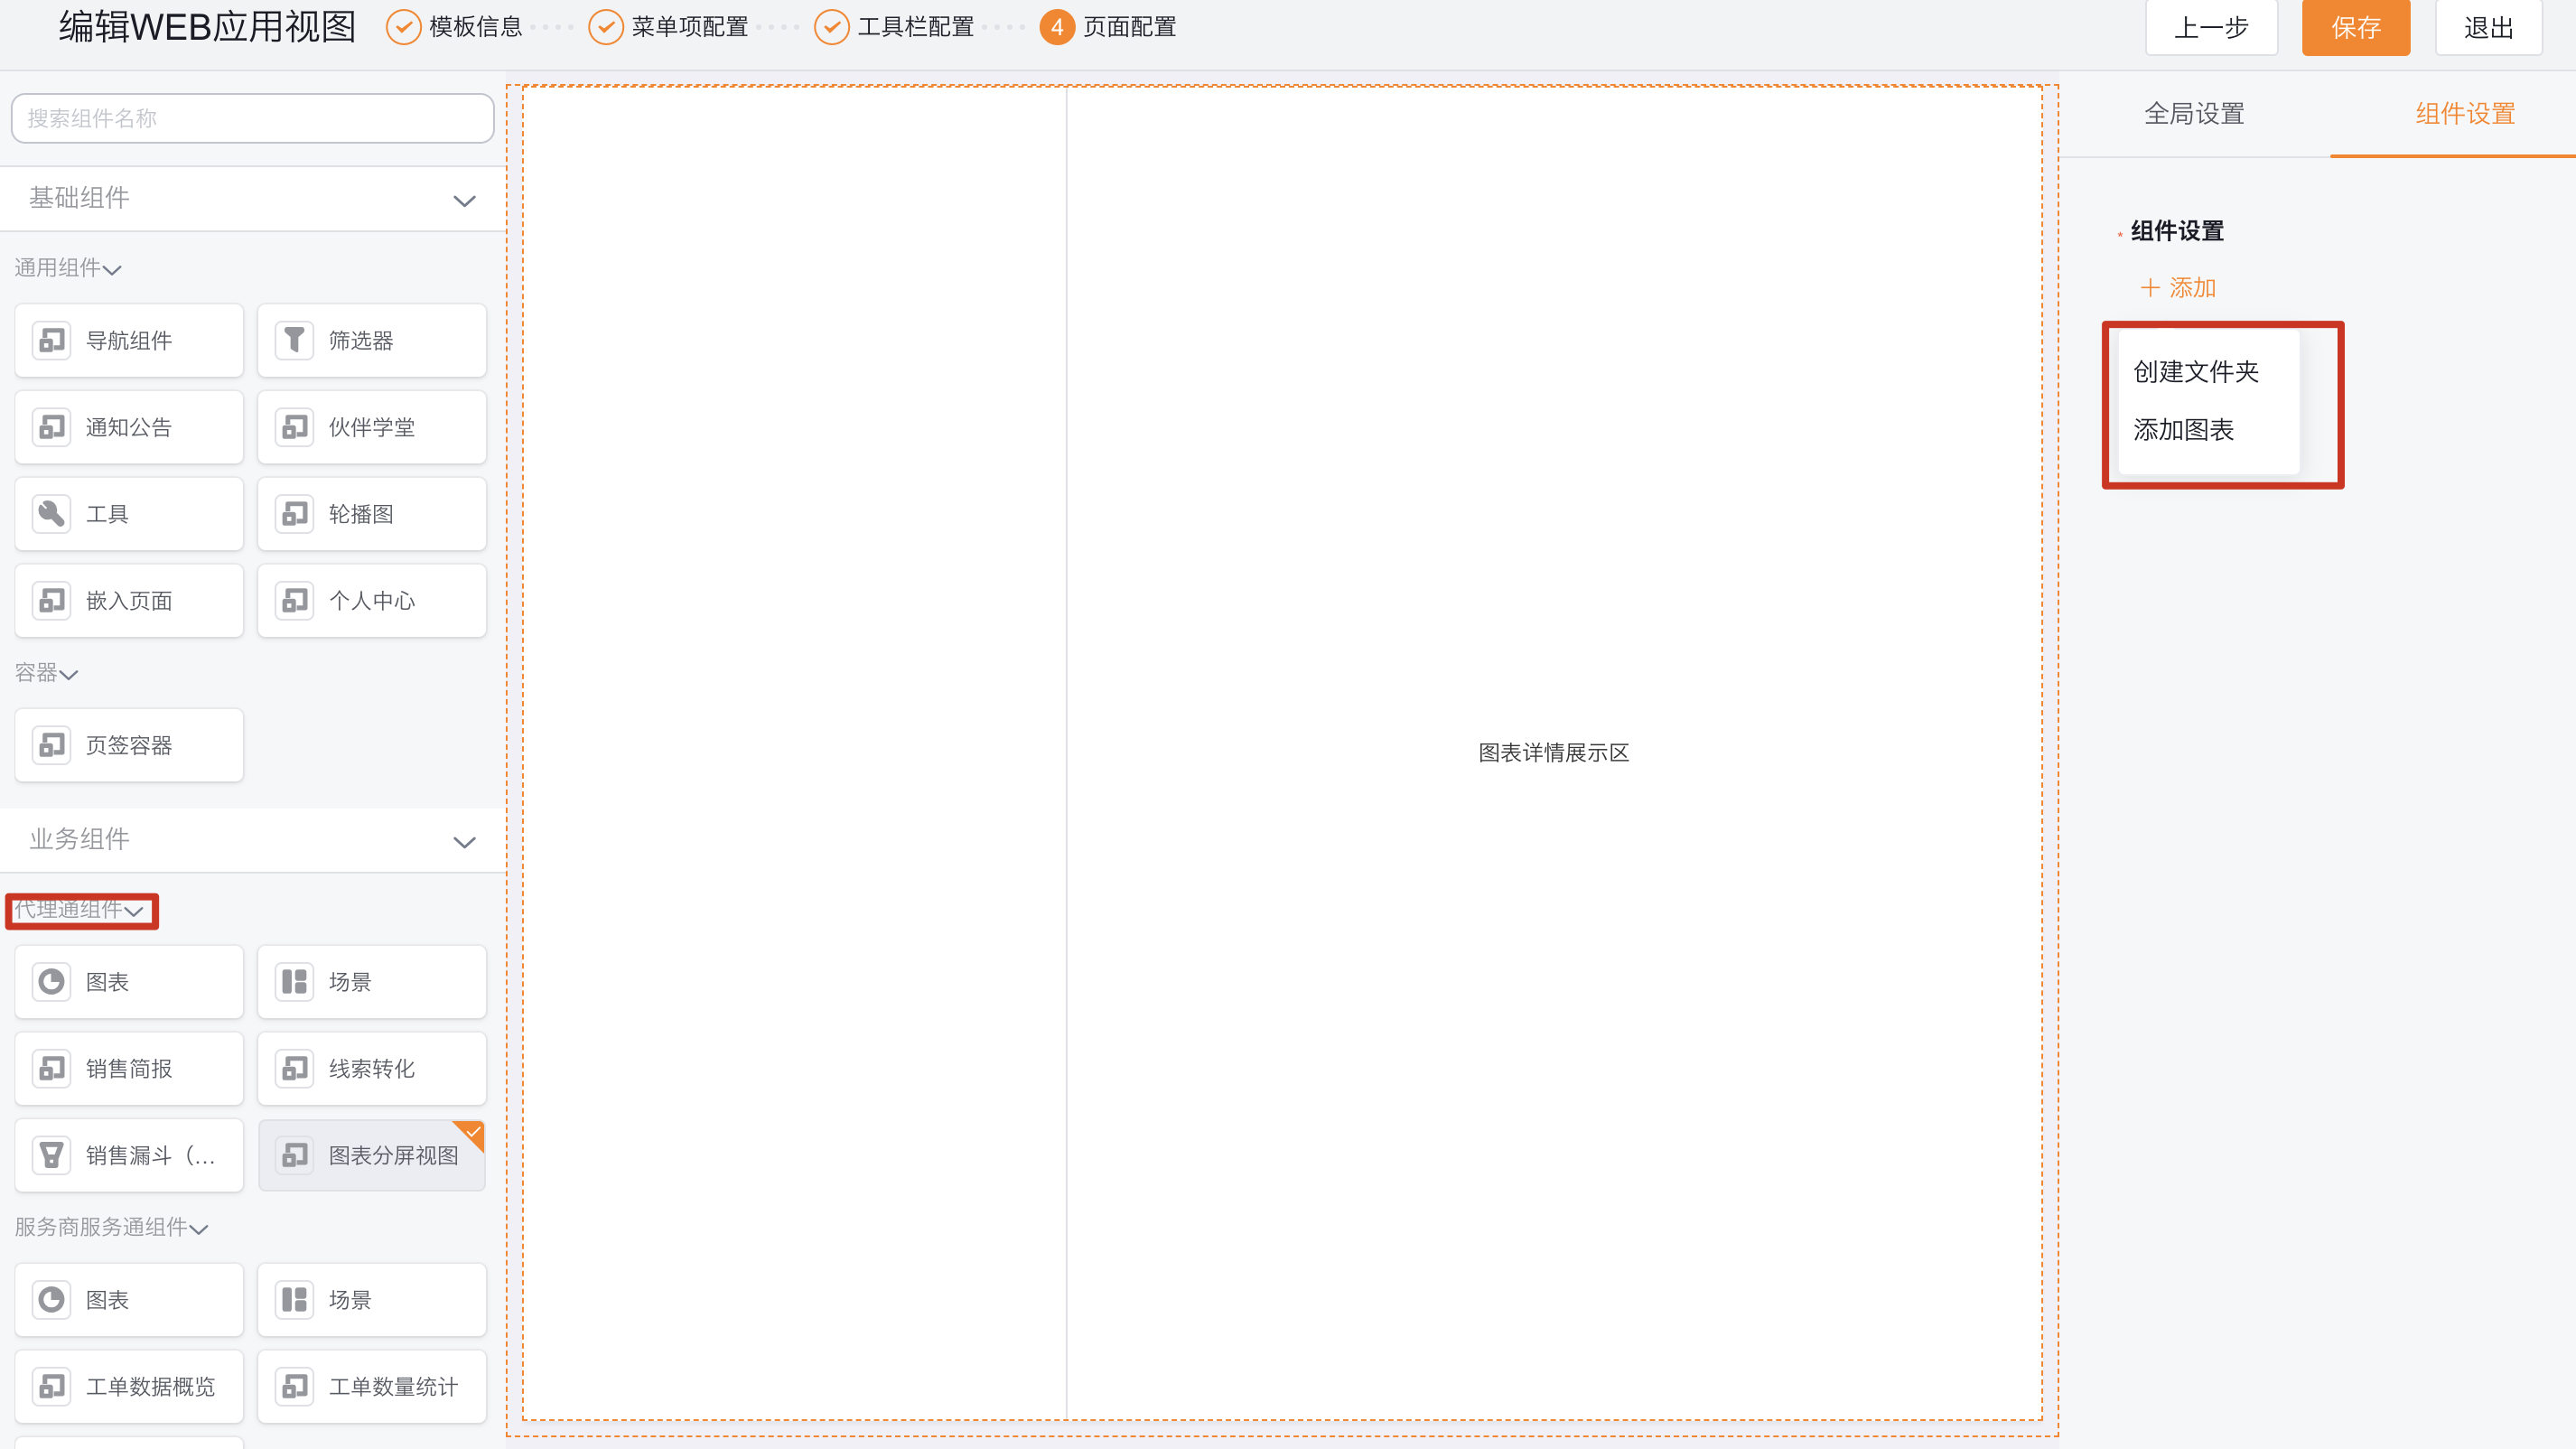Click the 场景 layout icon under 服务商服务通组件
The width and height of the screenshot is (2576, 1449).
[295, 1300]
